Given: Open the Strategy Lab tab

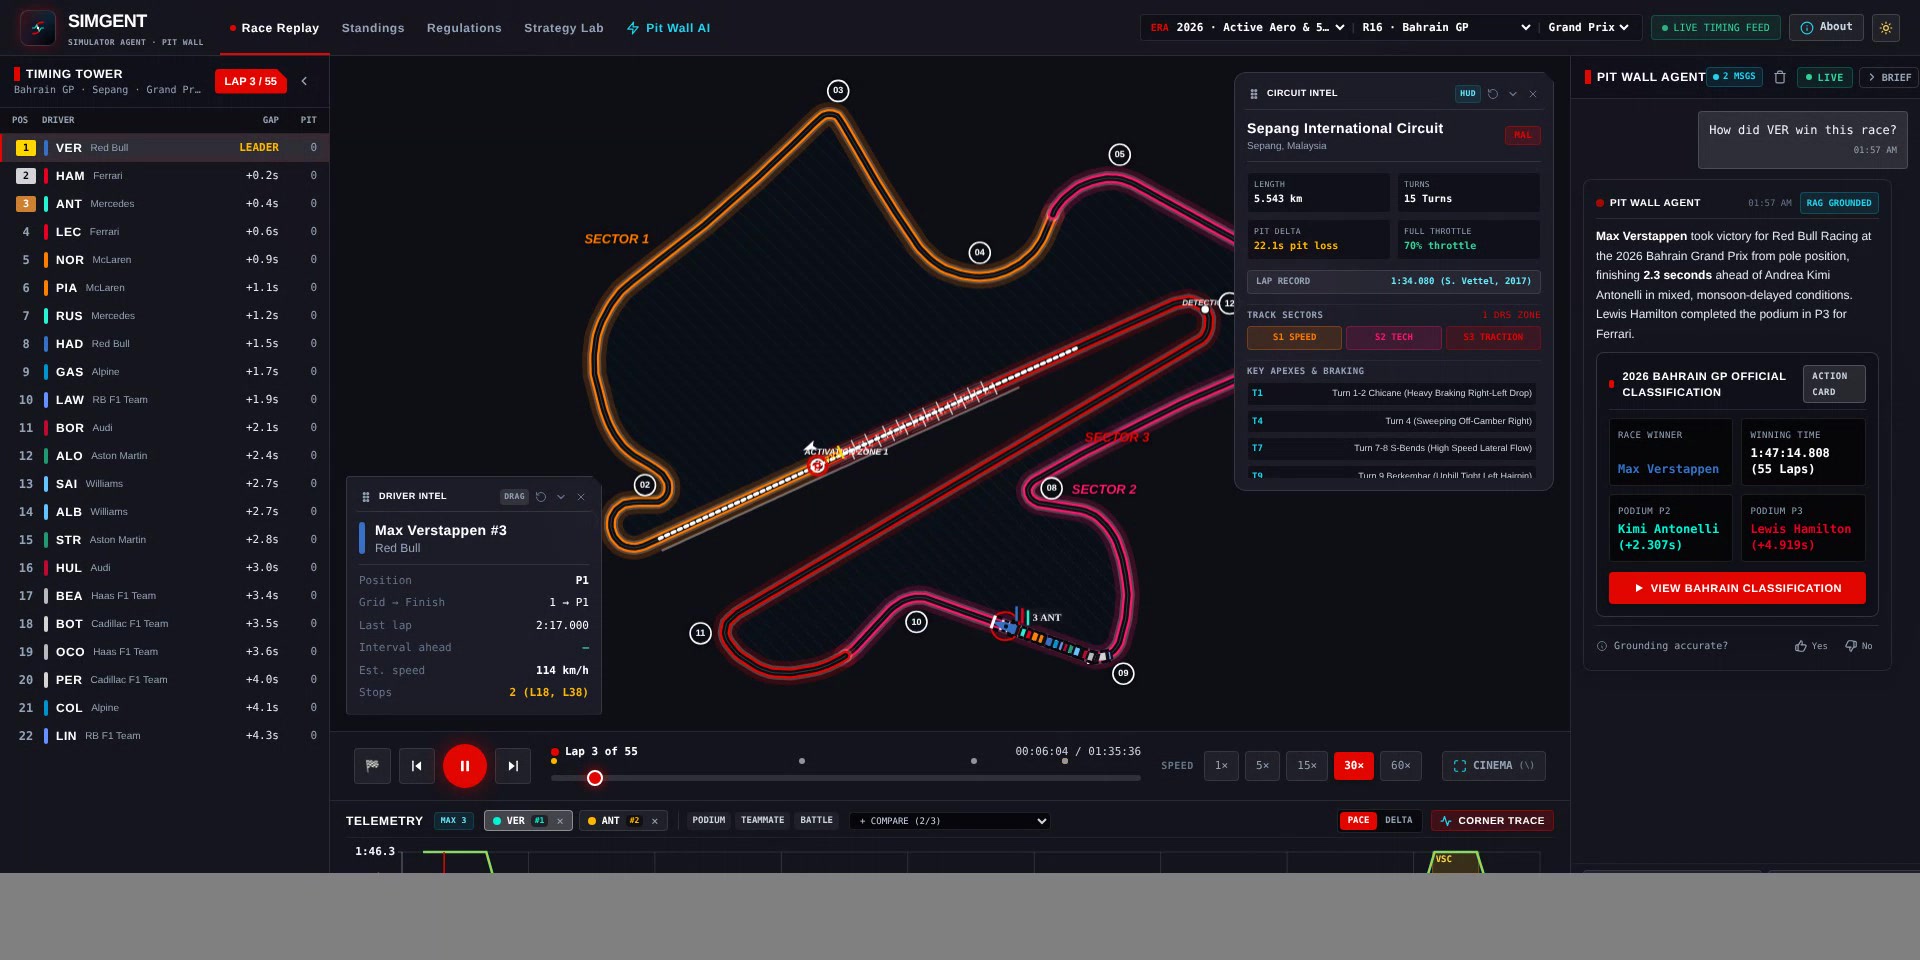Looking at the screenshot, I should click(x=564, y=28).
